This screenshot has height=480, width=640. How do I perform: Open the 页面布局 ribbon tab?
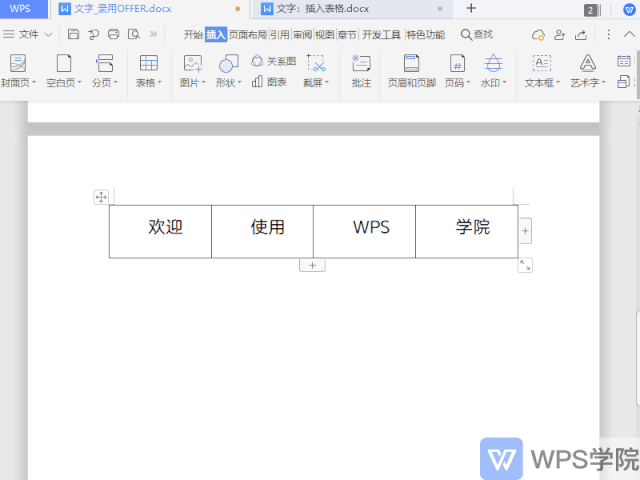(x=247, y=35)
